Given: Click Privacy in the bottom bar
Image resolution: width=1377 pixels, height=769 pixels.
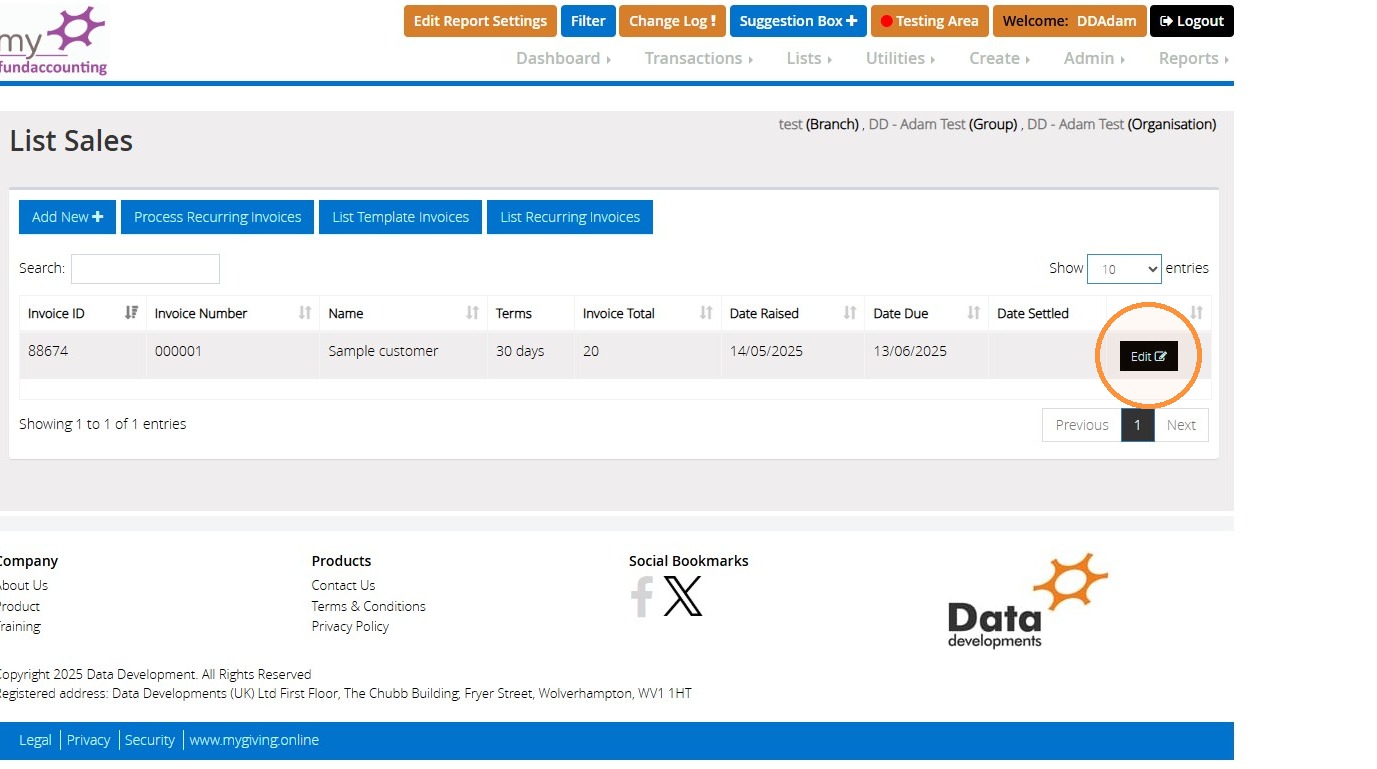Looking at the screenshot, I should coord(88,740).
